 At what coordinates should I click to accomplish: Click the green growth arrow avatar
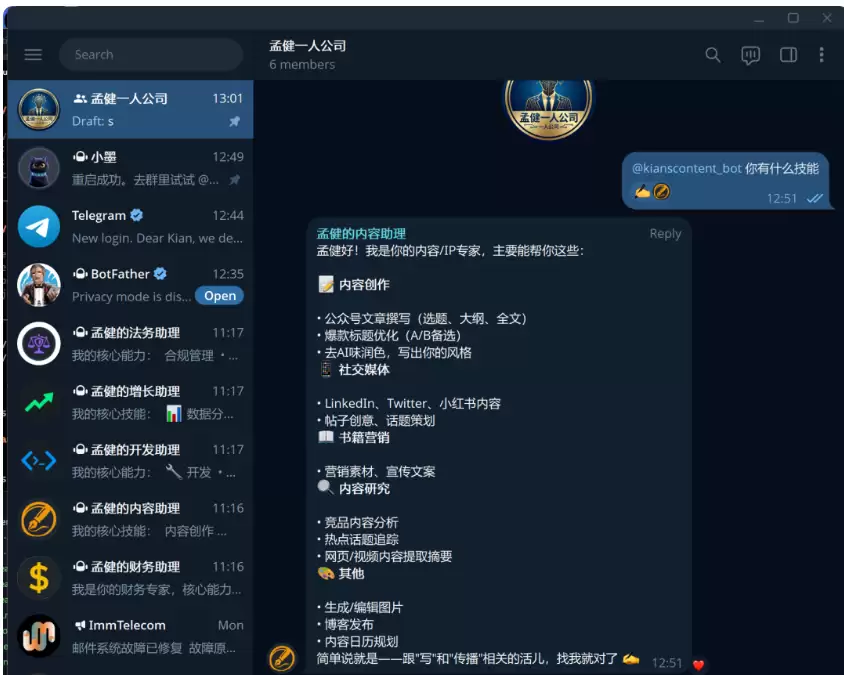[x=39, y=402]
